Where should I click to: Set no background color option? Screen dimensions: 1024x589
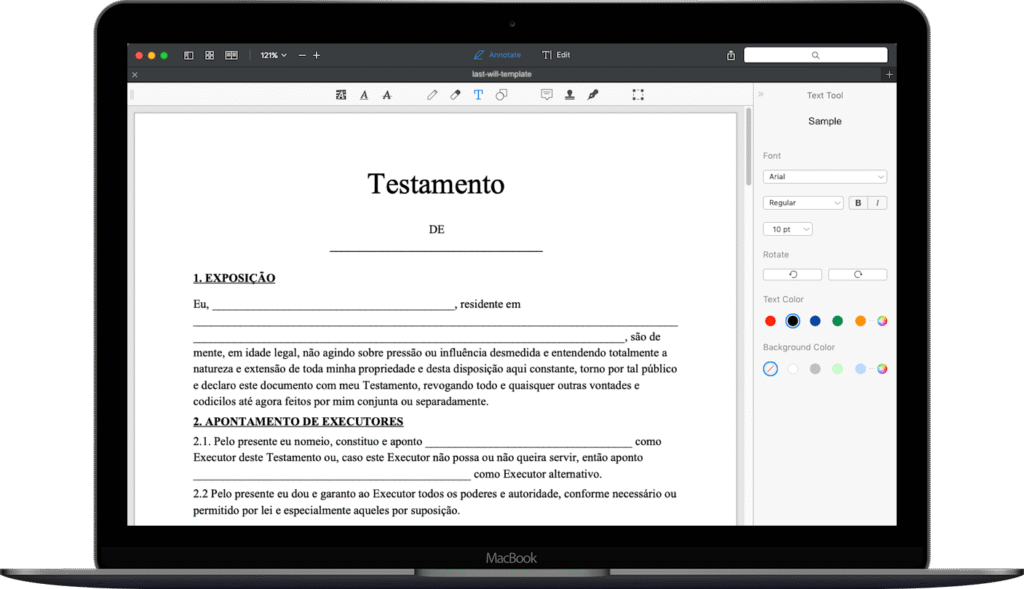(770, 369)
